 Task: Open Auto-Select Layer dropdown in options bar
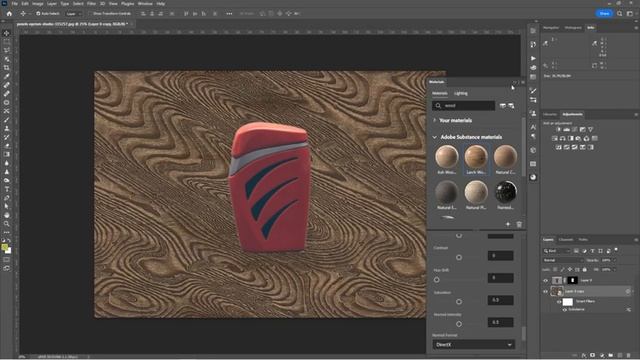[73, 13]
